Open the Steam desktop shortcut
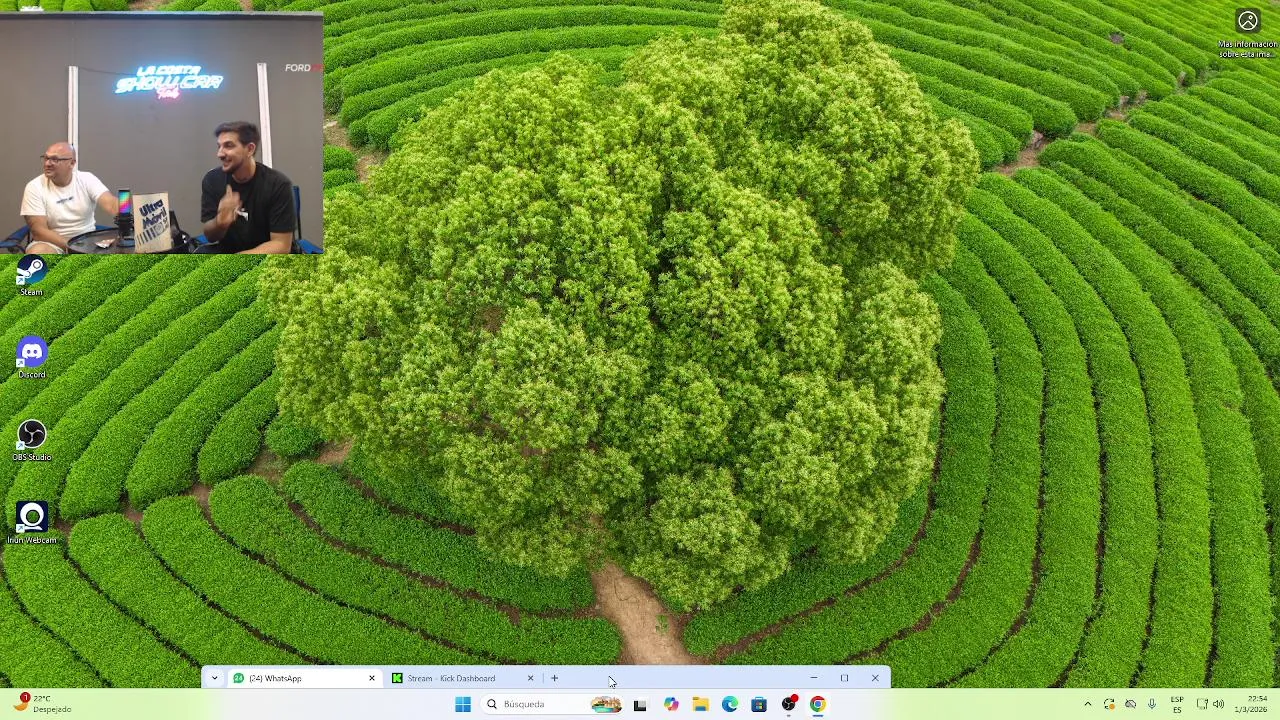1280x720 pixels. pos(31,275)
